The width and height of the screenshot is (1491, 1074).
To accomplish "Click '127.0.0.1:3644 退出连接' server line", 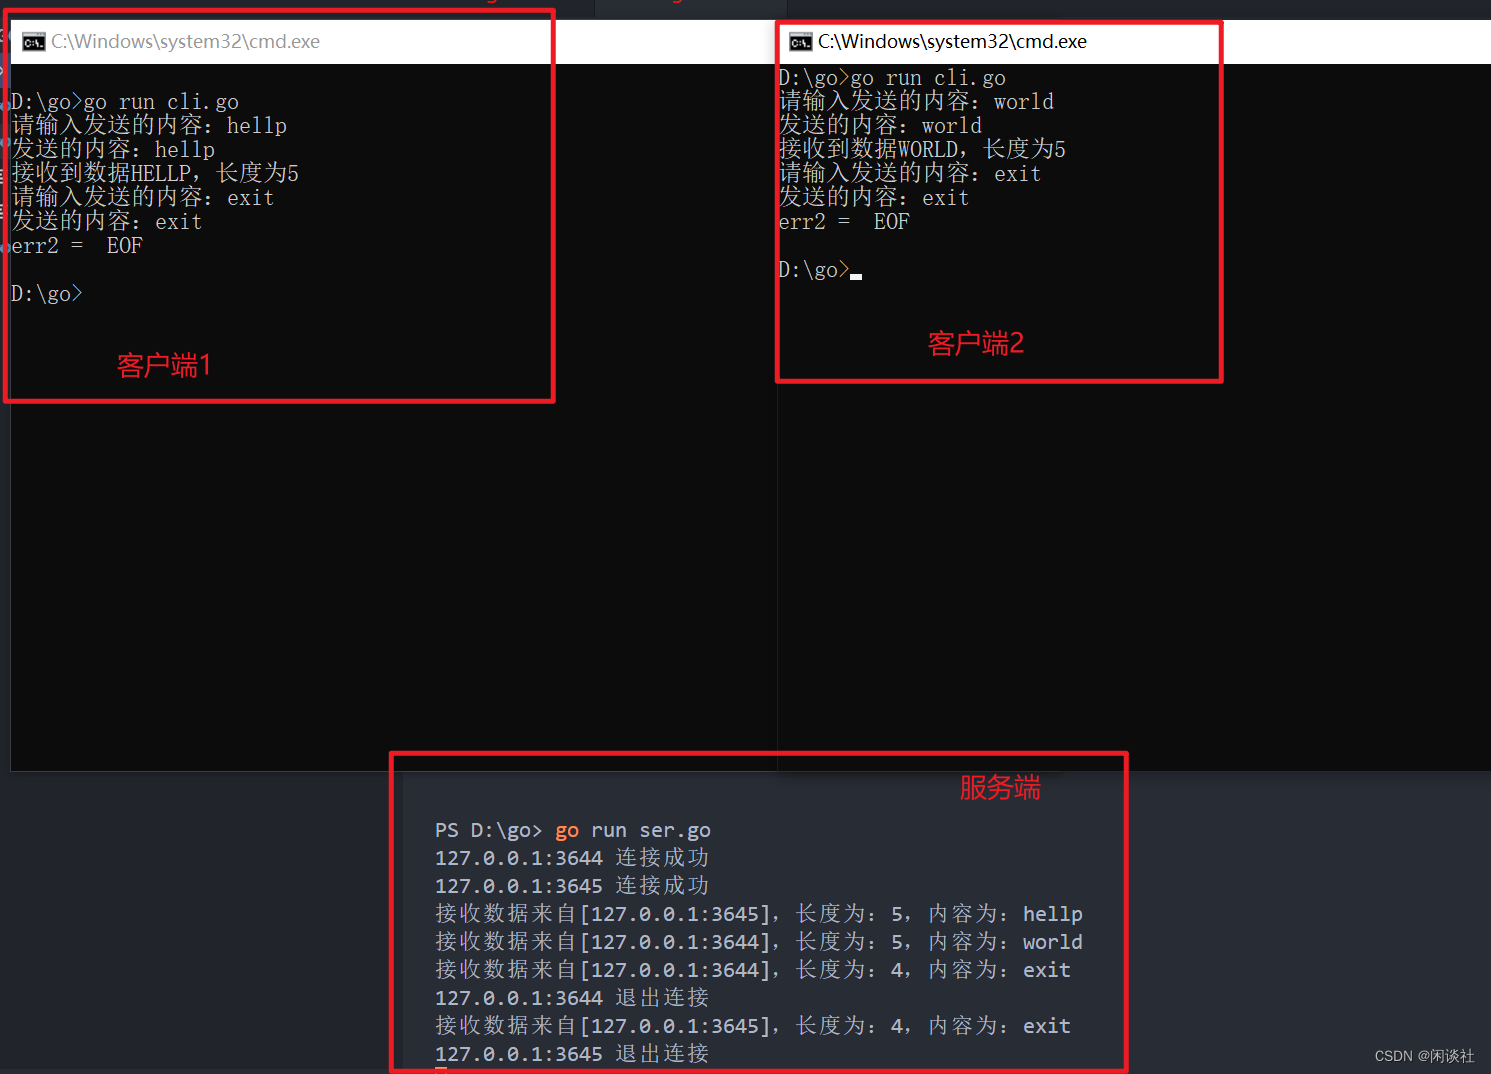I will [x=572, y=998].
